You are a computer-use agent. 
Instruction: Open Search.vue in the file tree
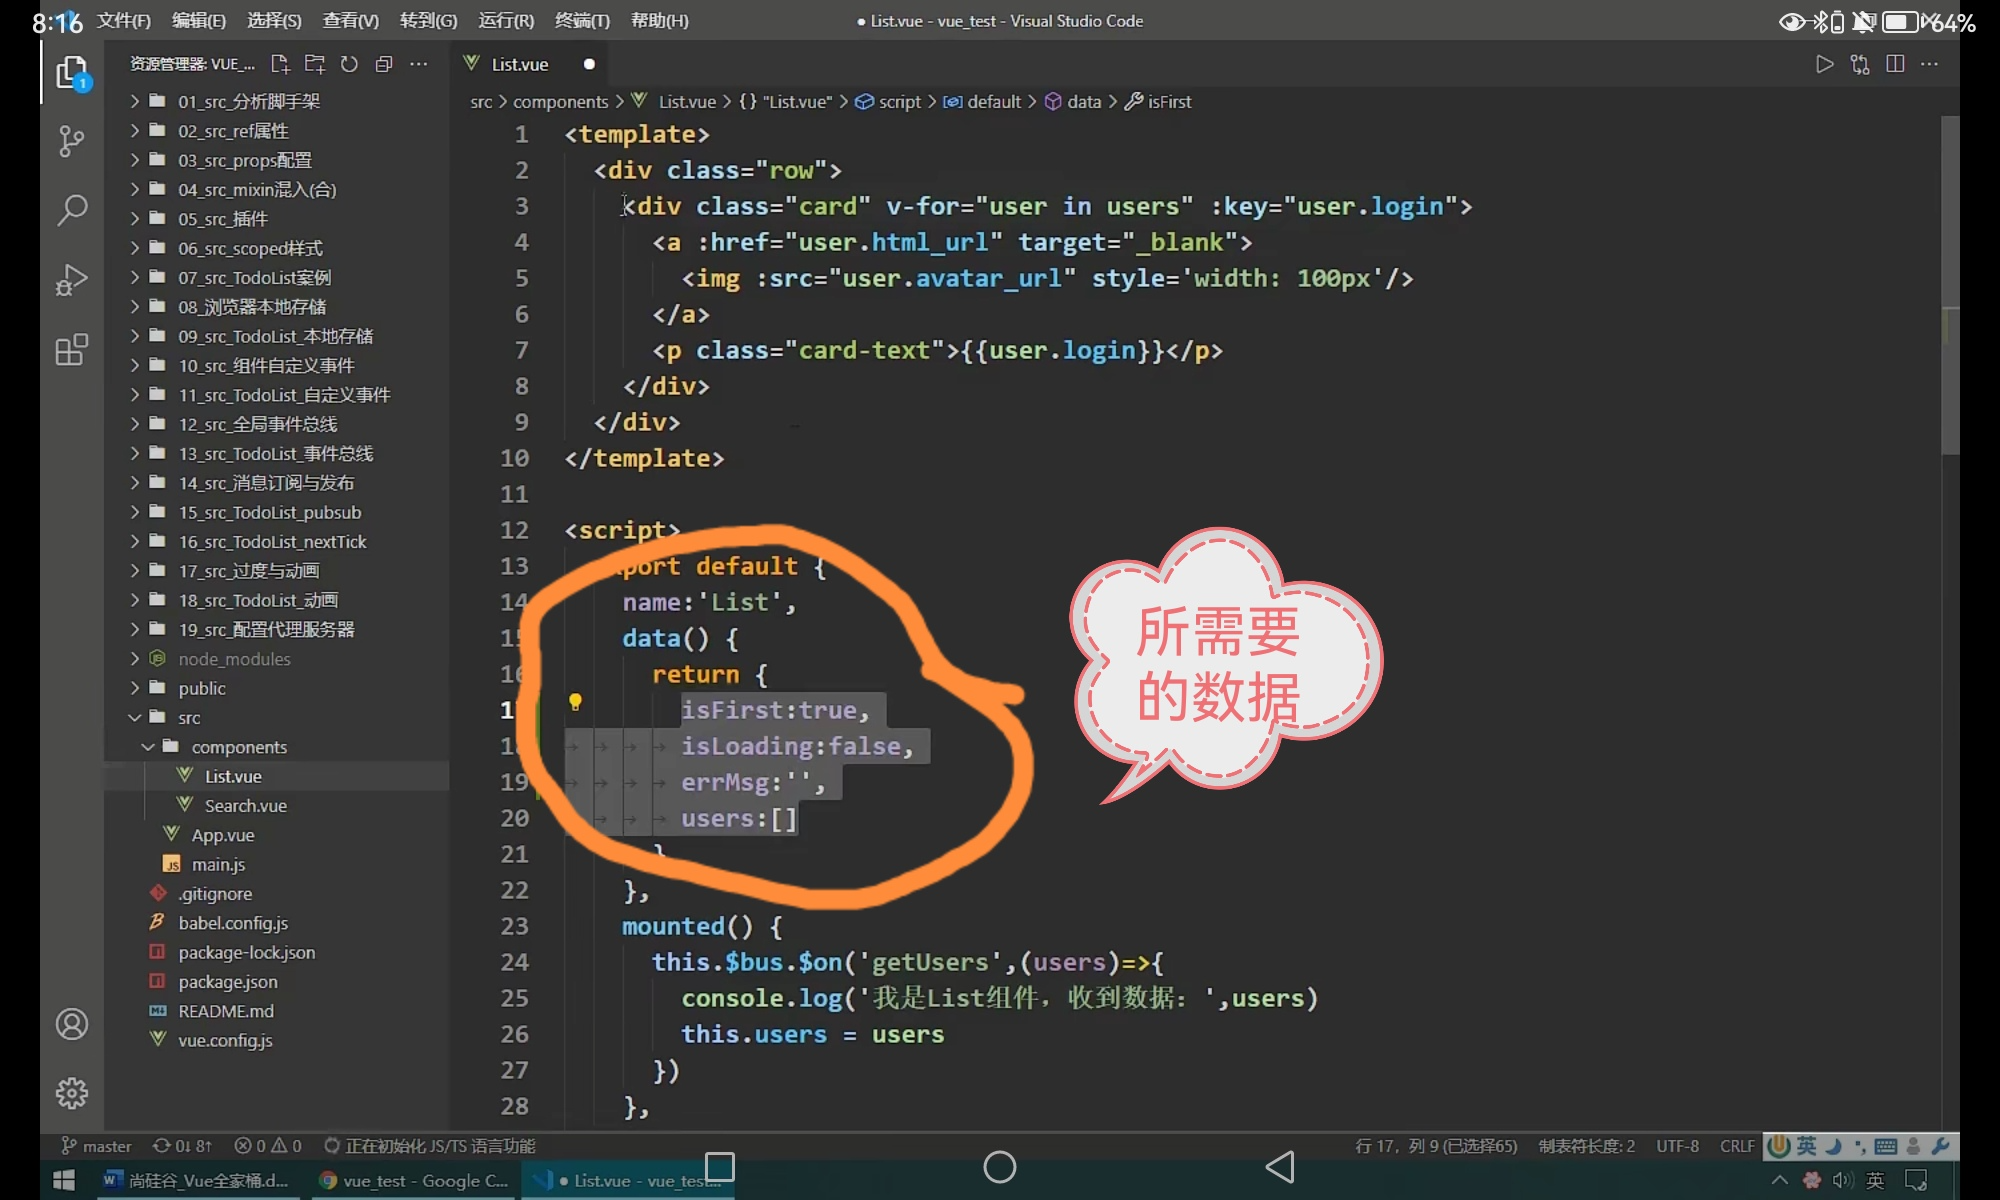[245, 806]
